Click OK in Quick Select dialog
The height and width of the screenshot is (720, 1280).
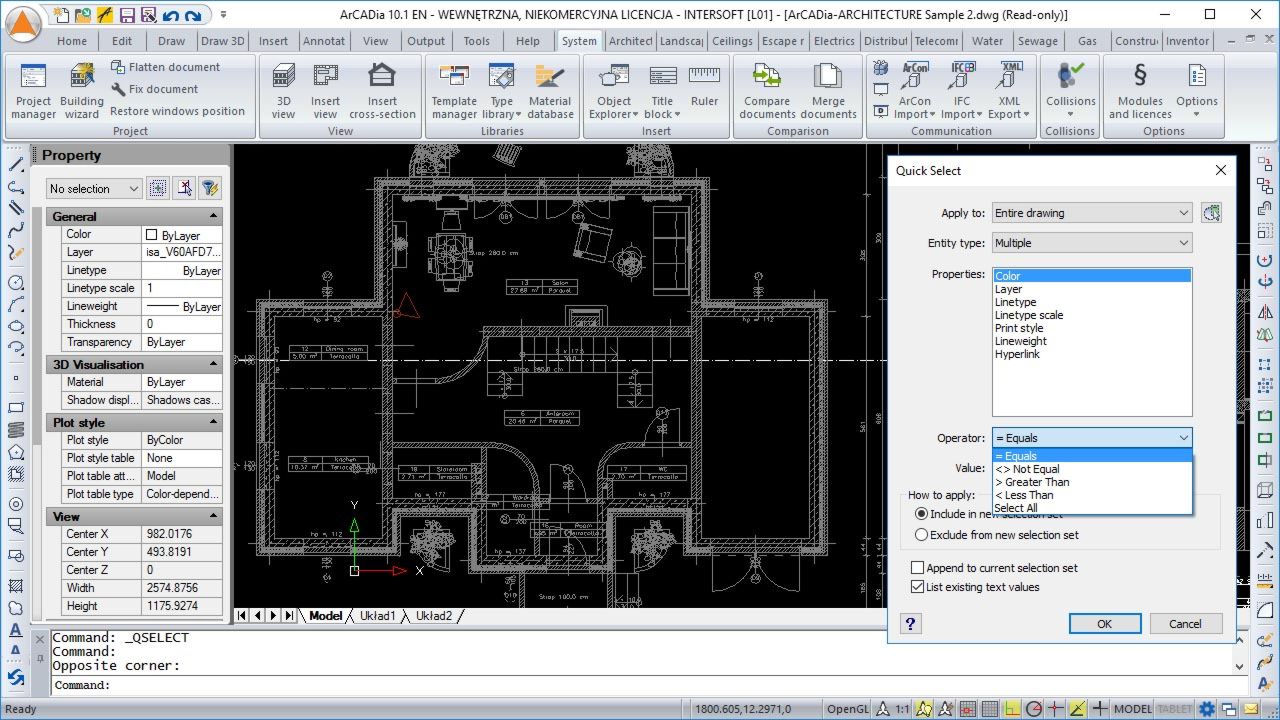pyautogui.click(x=1104, y=623)
